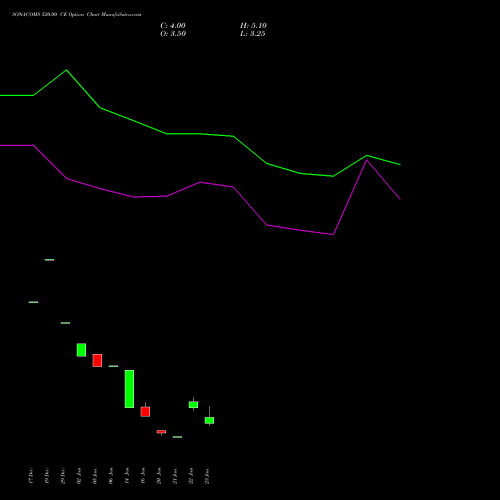The height and width of the screenshot is (500, 500).
Task: Select the 20 Jan date label
Action: coord(159,476)
